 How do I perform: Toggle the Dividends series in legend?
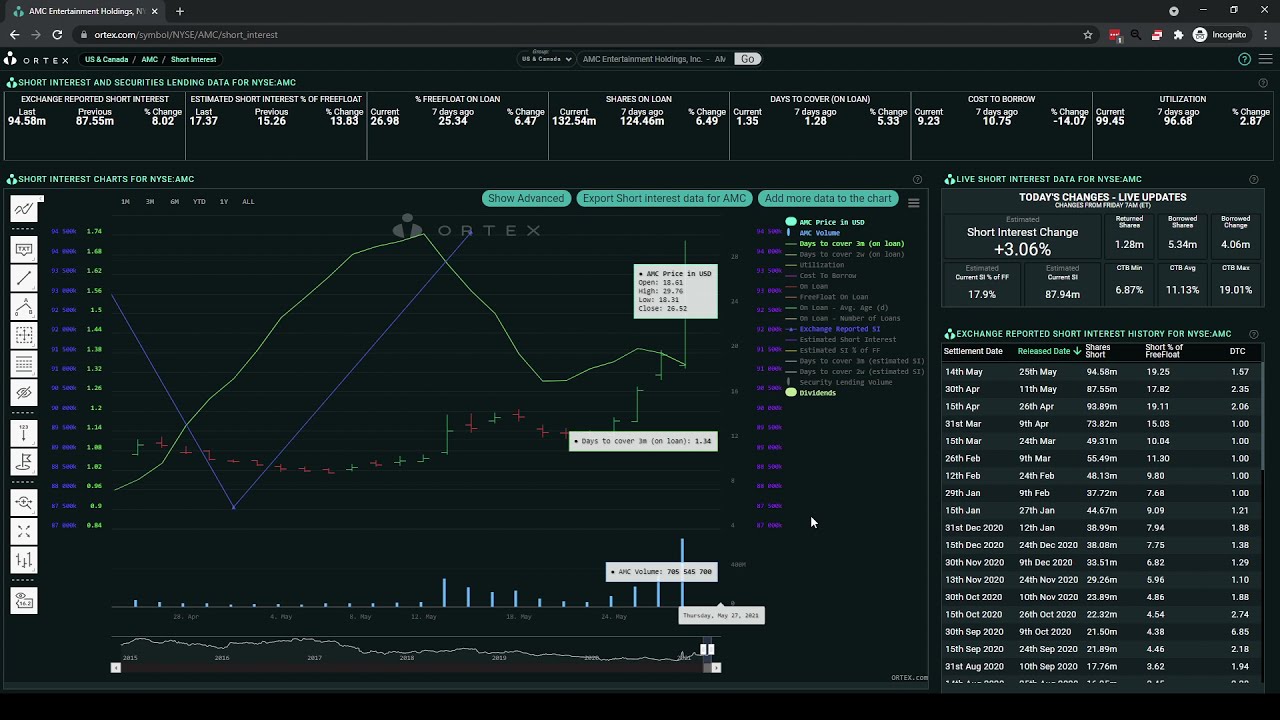[x=817, y=393]
